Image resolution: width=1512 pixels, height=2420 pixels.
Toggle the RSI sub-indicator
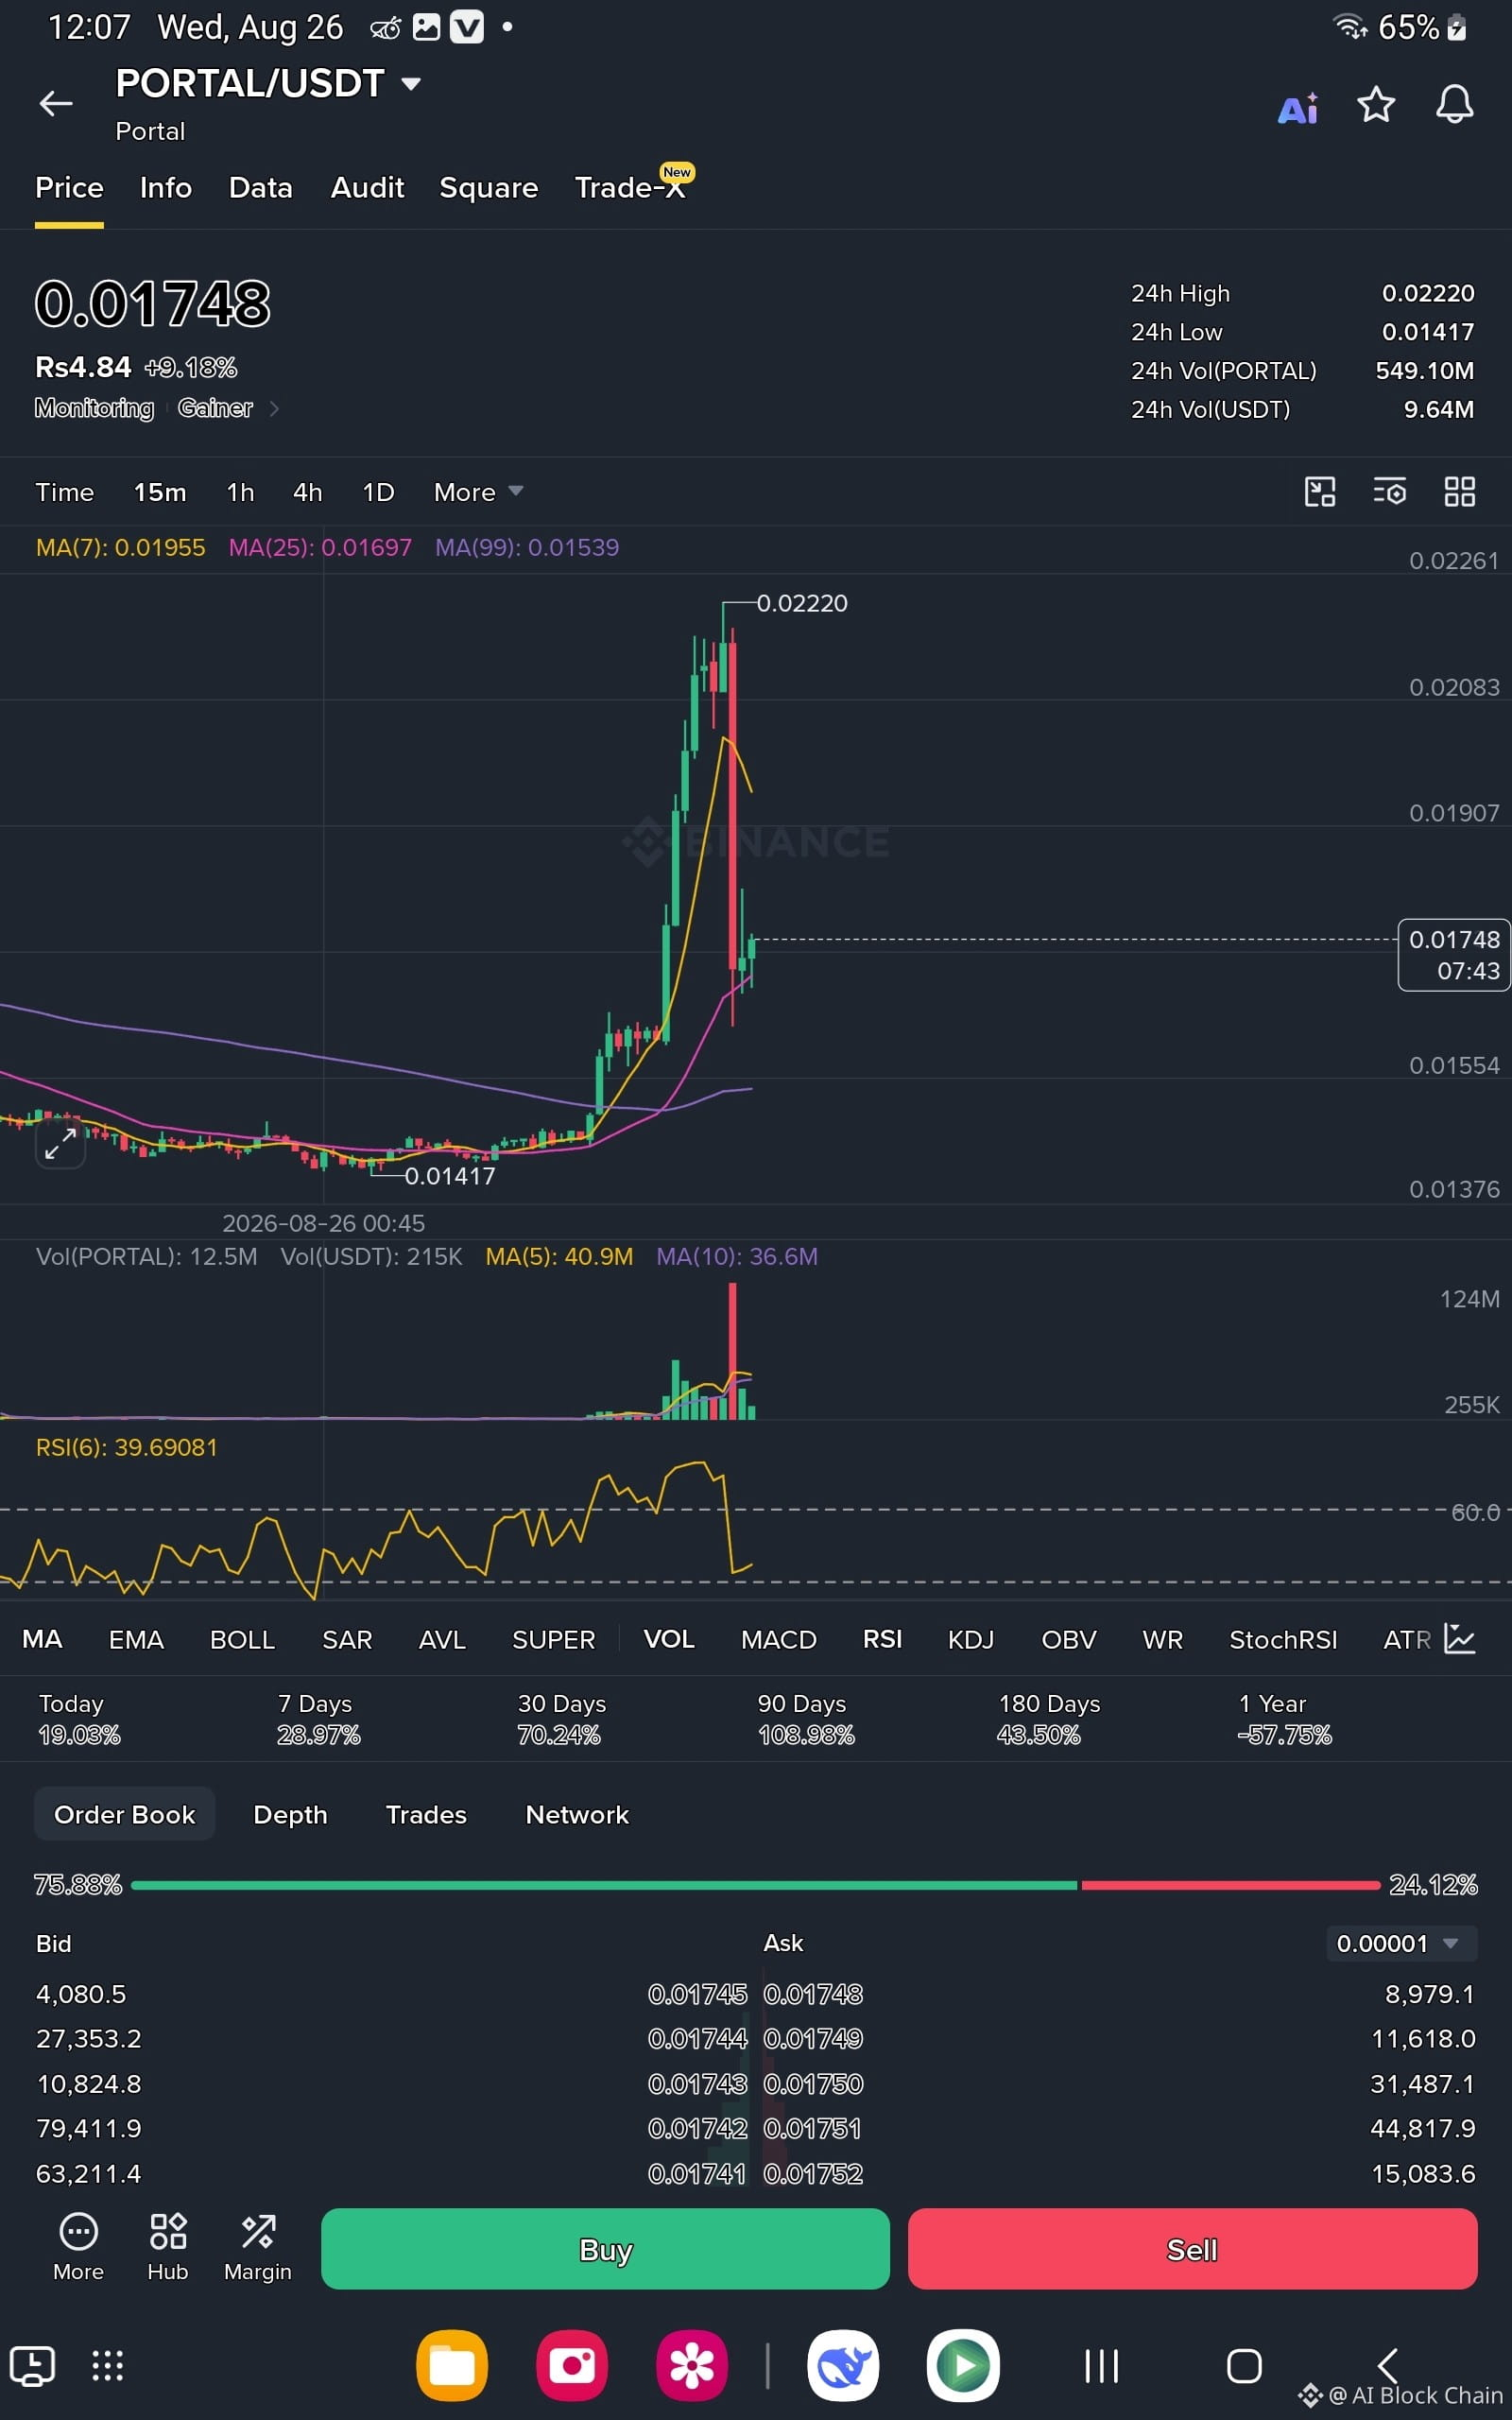tap(882, 1639)
